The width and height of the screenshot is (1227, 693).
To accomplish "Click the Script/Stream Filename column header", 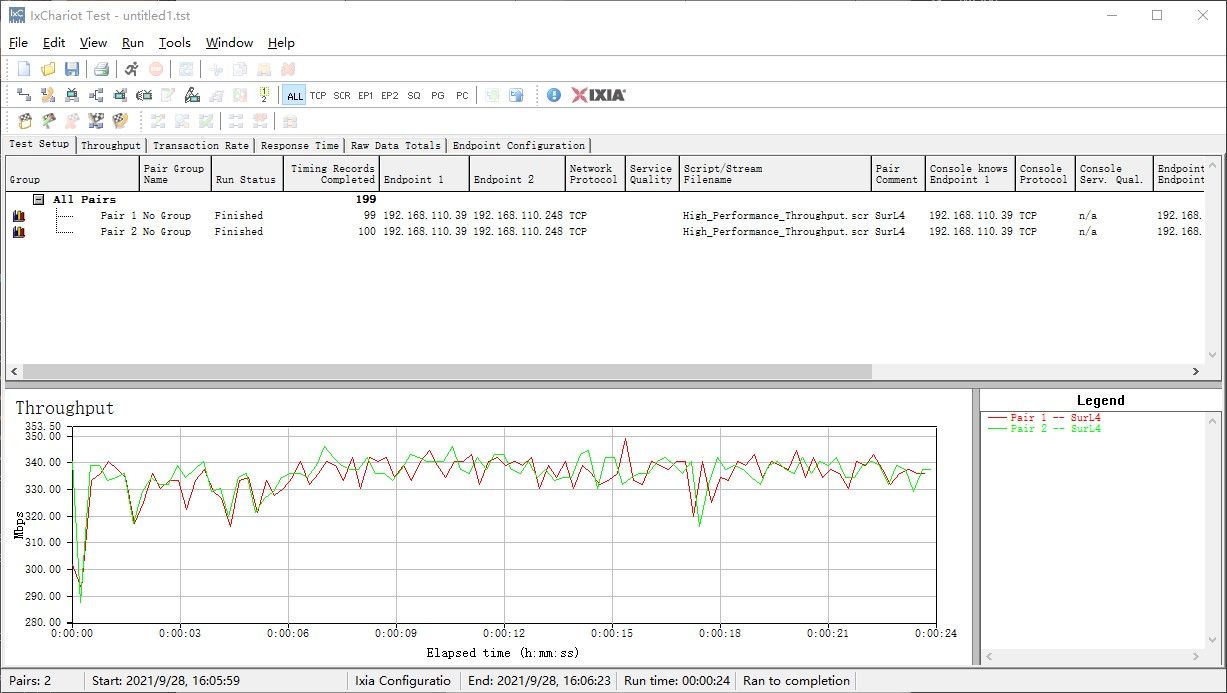I will pos(775,174).
